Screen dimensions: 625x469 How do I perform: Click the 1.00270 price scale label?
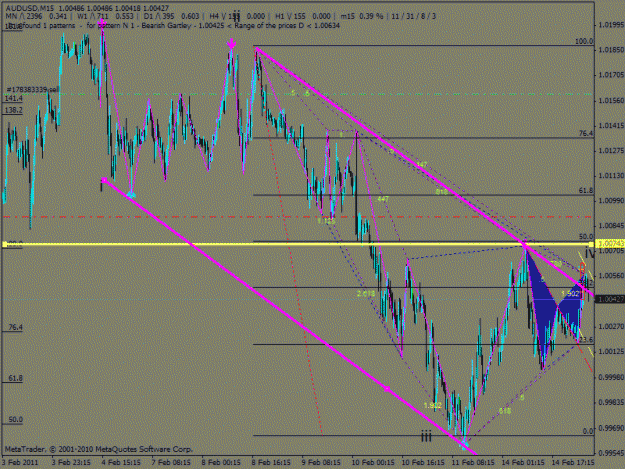611,327
